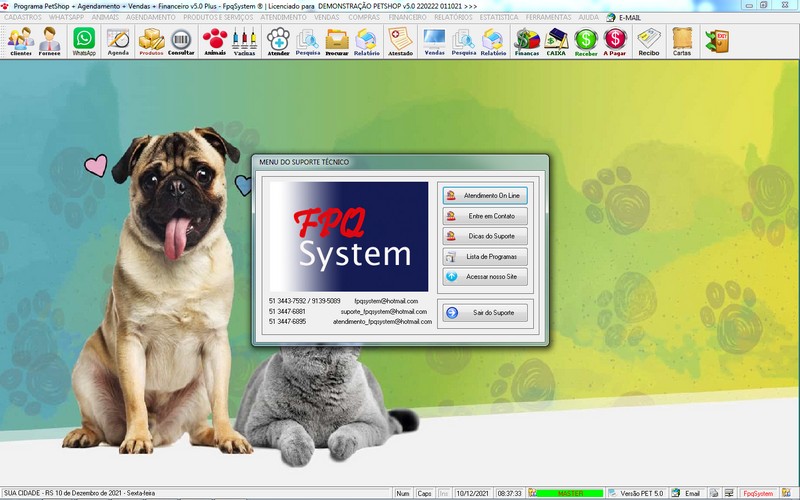Screen dimensions: 800x500
Task: Open the FERRAMENTAS menu
Action: click(x=548, y=17)
